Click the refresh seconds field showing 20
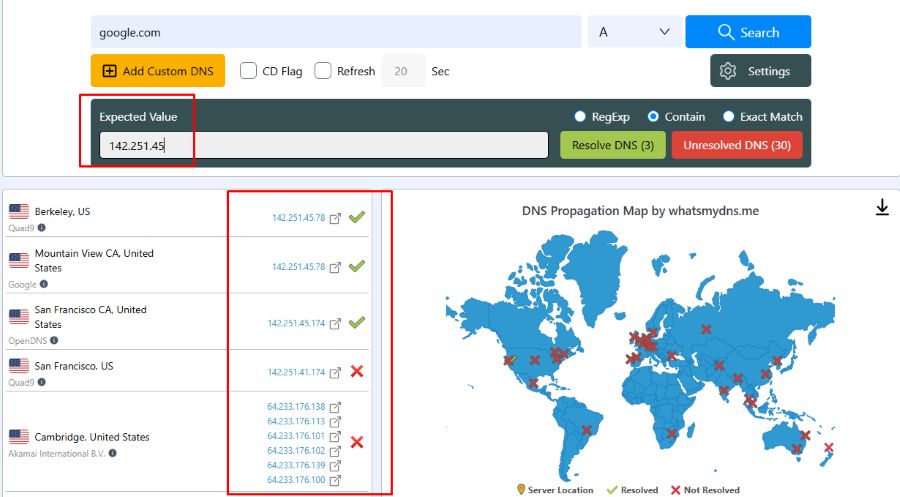Image resolution: width=900 pixels, height=497 pixels. 403,71
